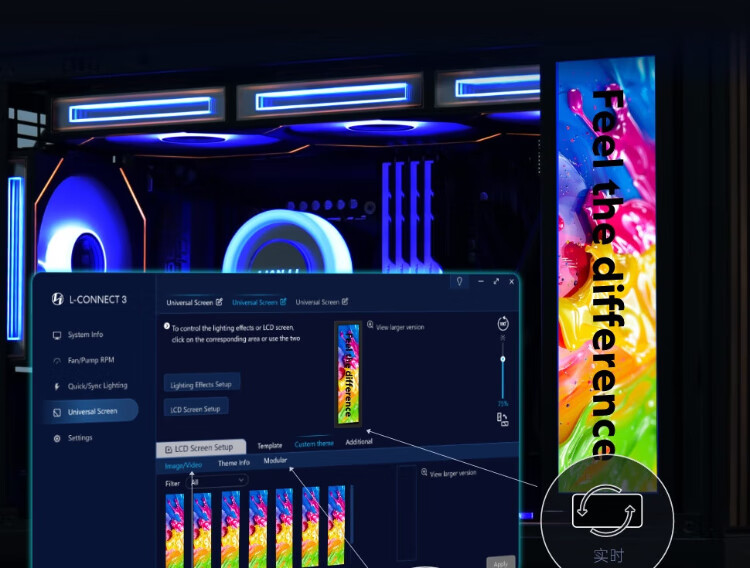Screen dimensions: 750x568
Task: Click edit icon beside third Universal Screen tab
Action: [345, 301]
